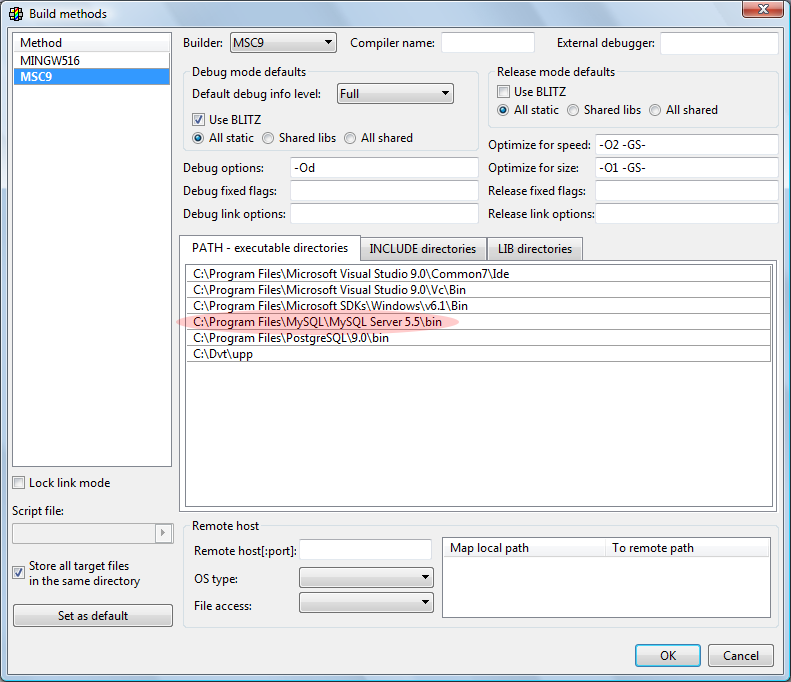Select All shared for release mode

click(x=655, y=110)
